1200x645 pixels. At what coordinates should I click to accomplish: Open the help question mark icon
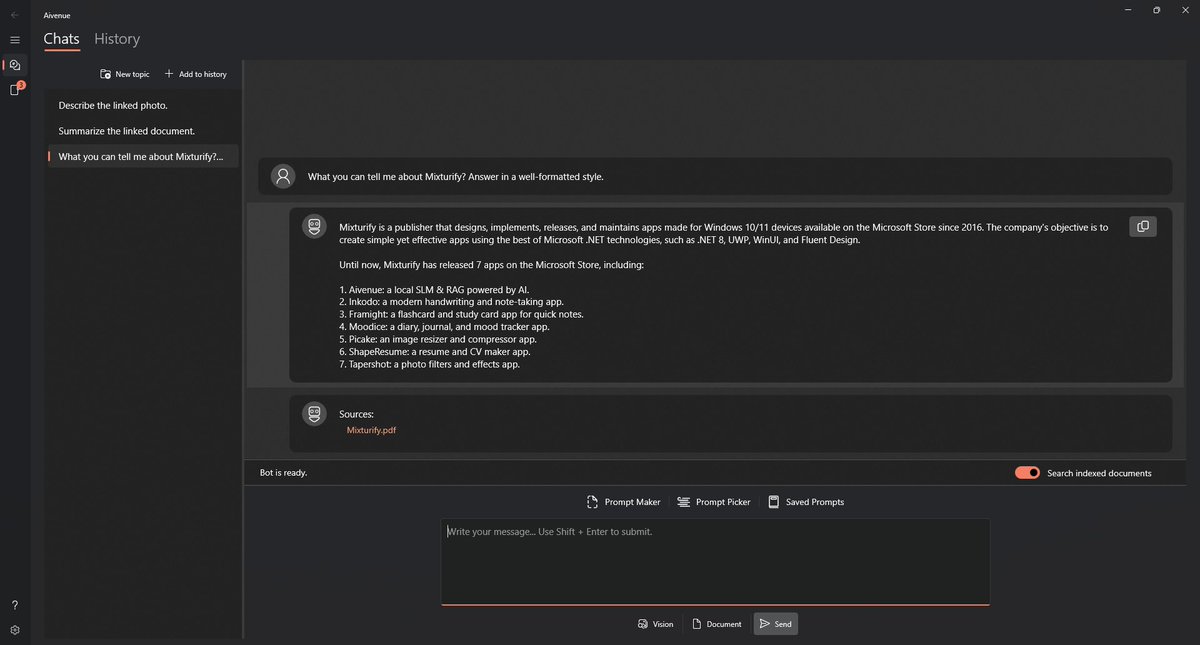(15, 605)
